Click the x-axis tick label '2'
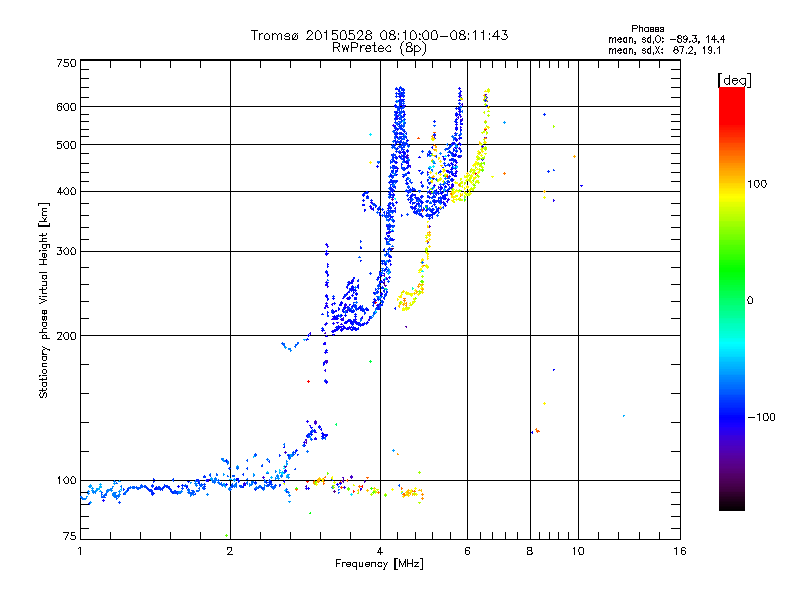 click(230, 551)
